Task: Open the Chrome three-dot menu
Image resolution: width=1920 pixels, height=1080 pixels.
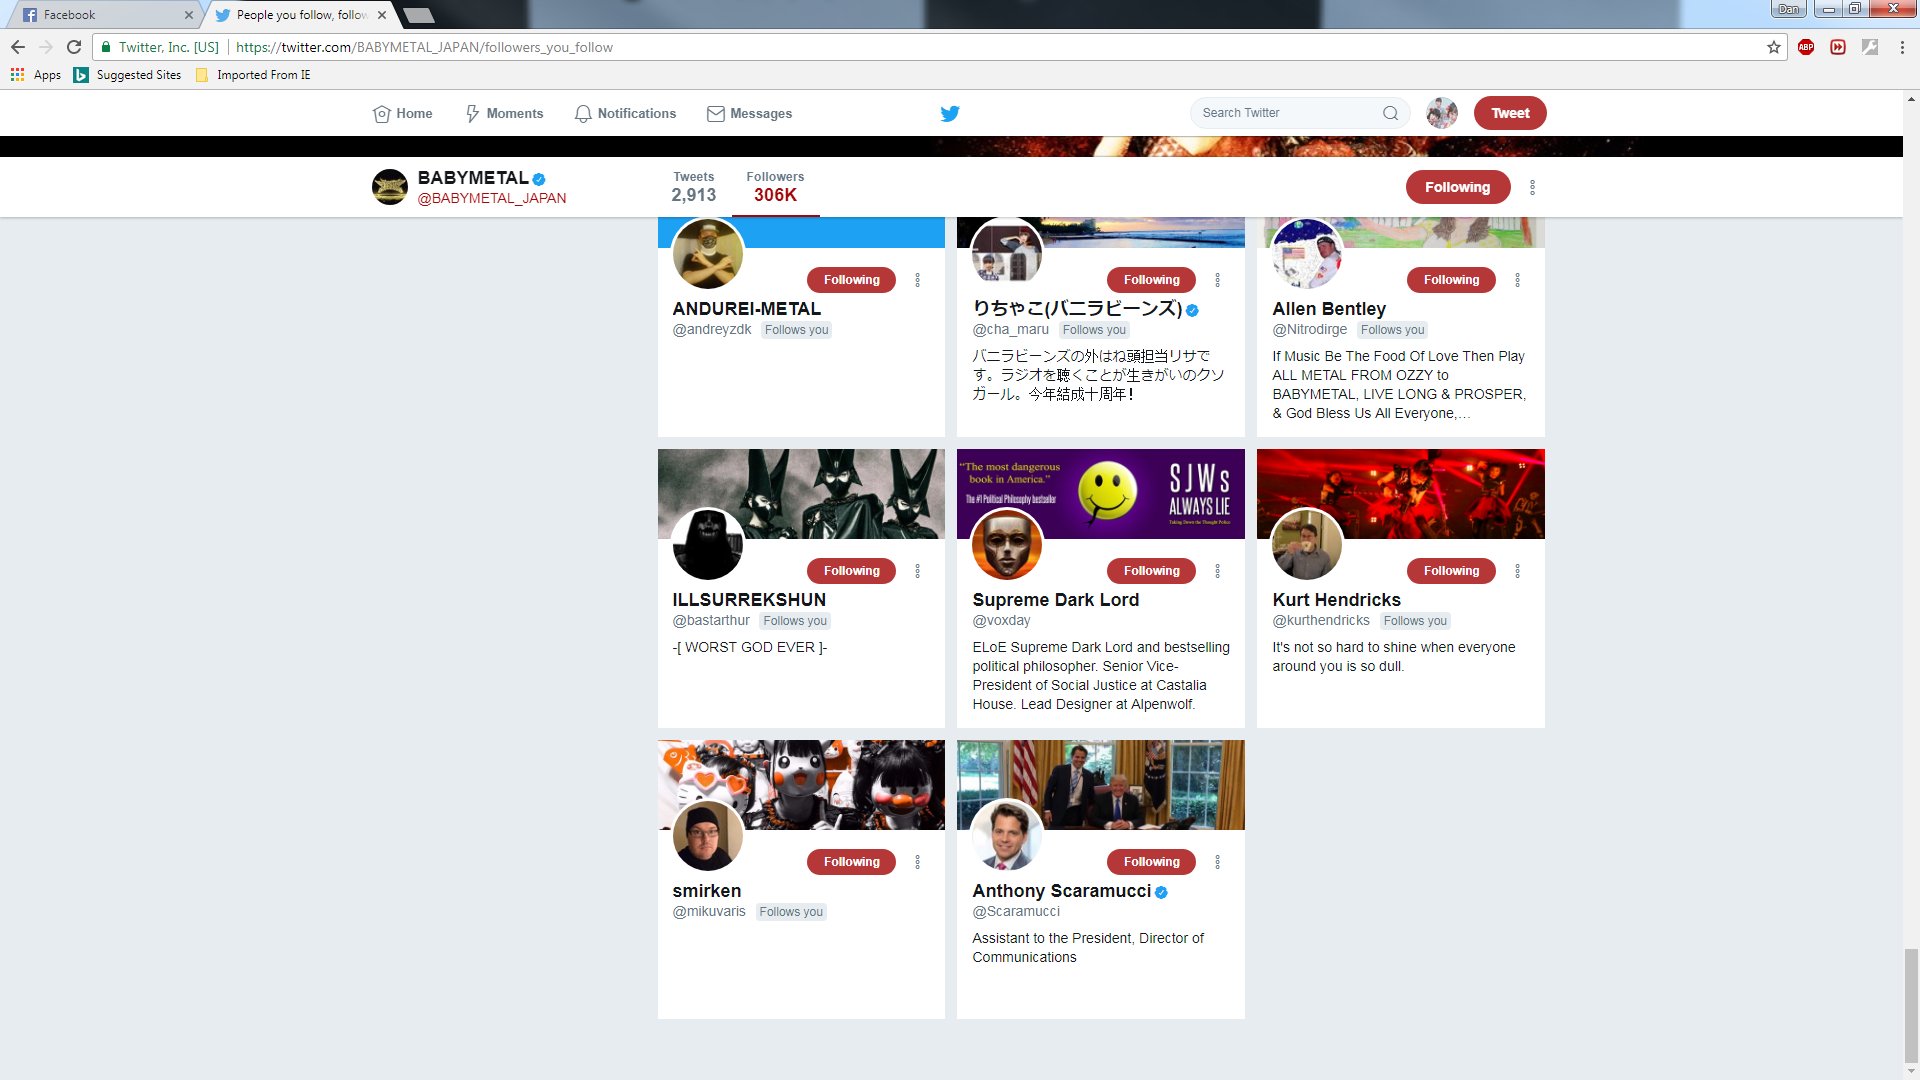Action: (x=1901, y=47)
